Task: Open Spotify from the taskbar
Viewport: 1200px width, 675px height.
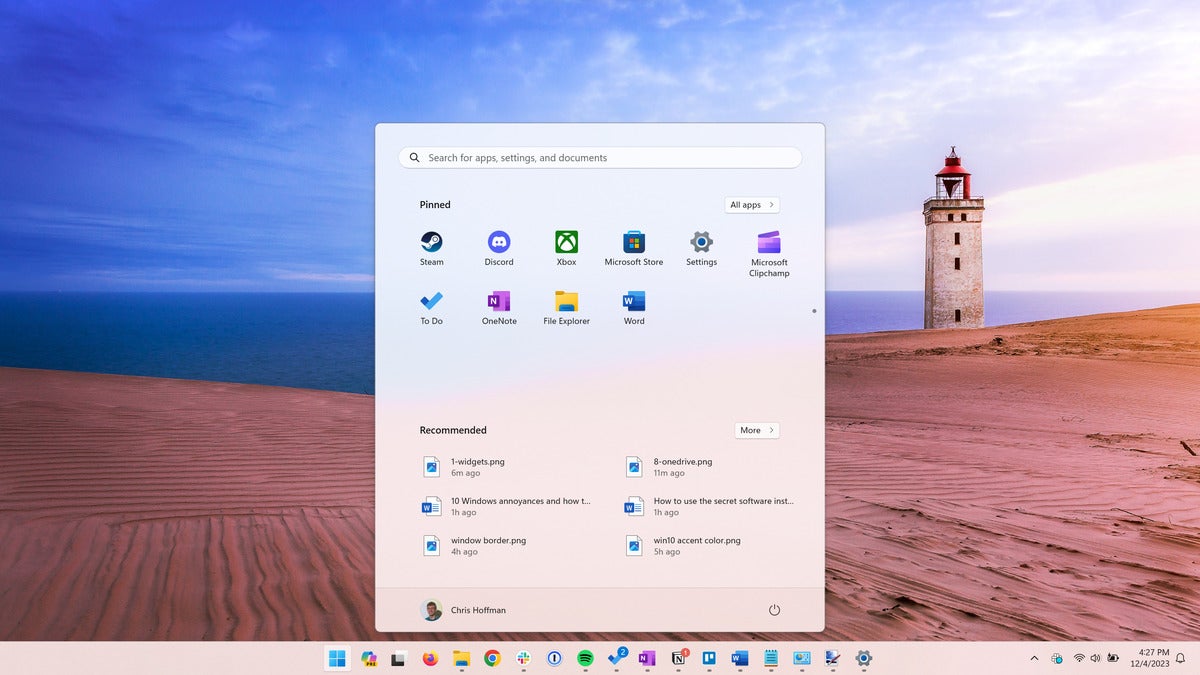Action: click(x=585, y=658)
